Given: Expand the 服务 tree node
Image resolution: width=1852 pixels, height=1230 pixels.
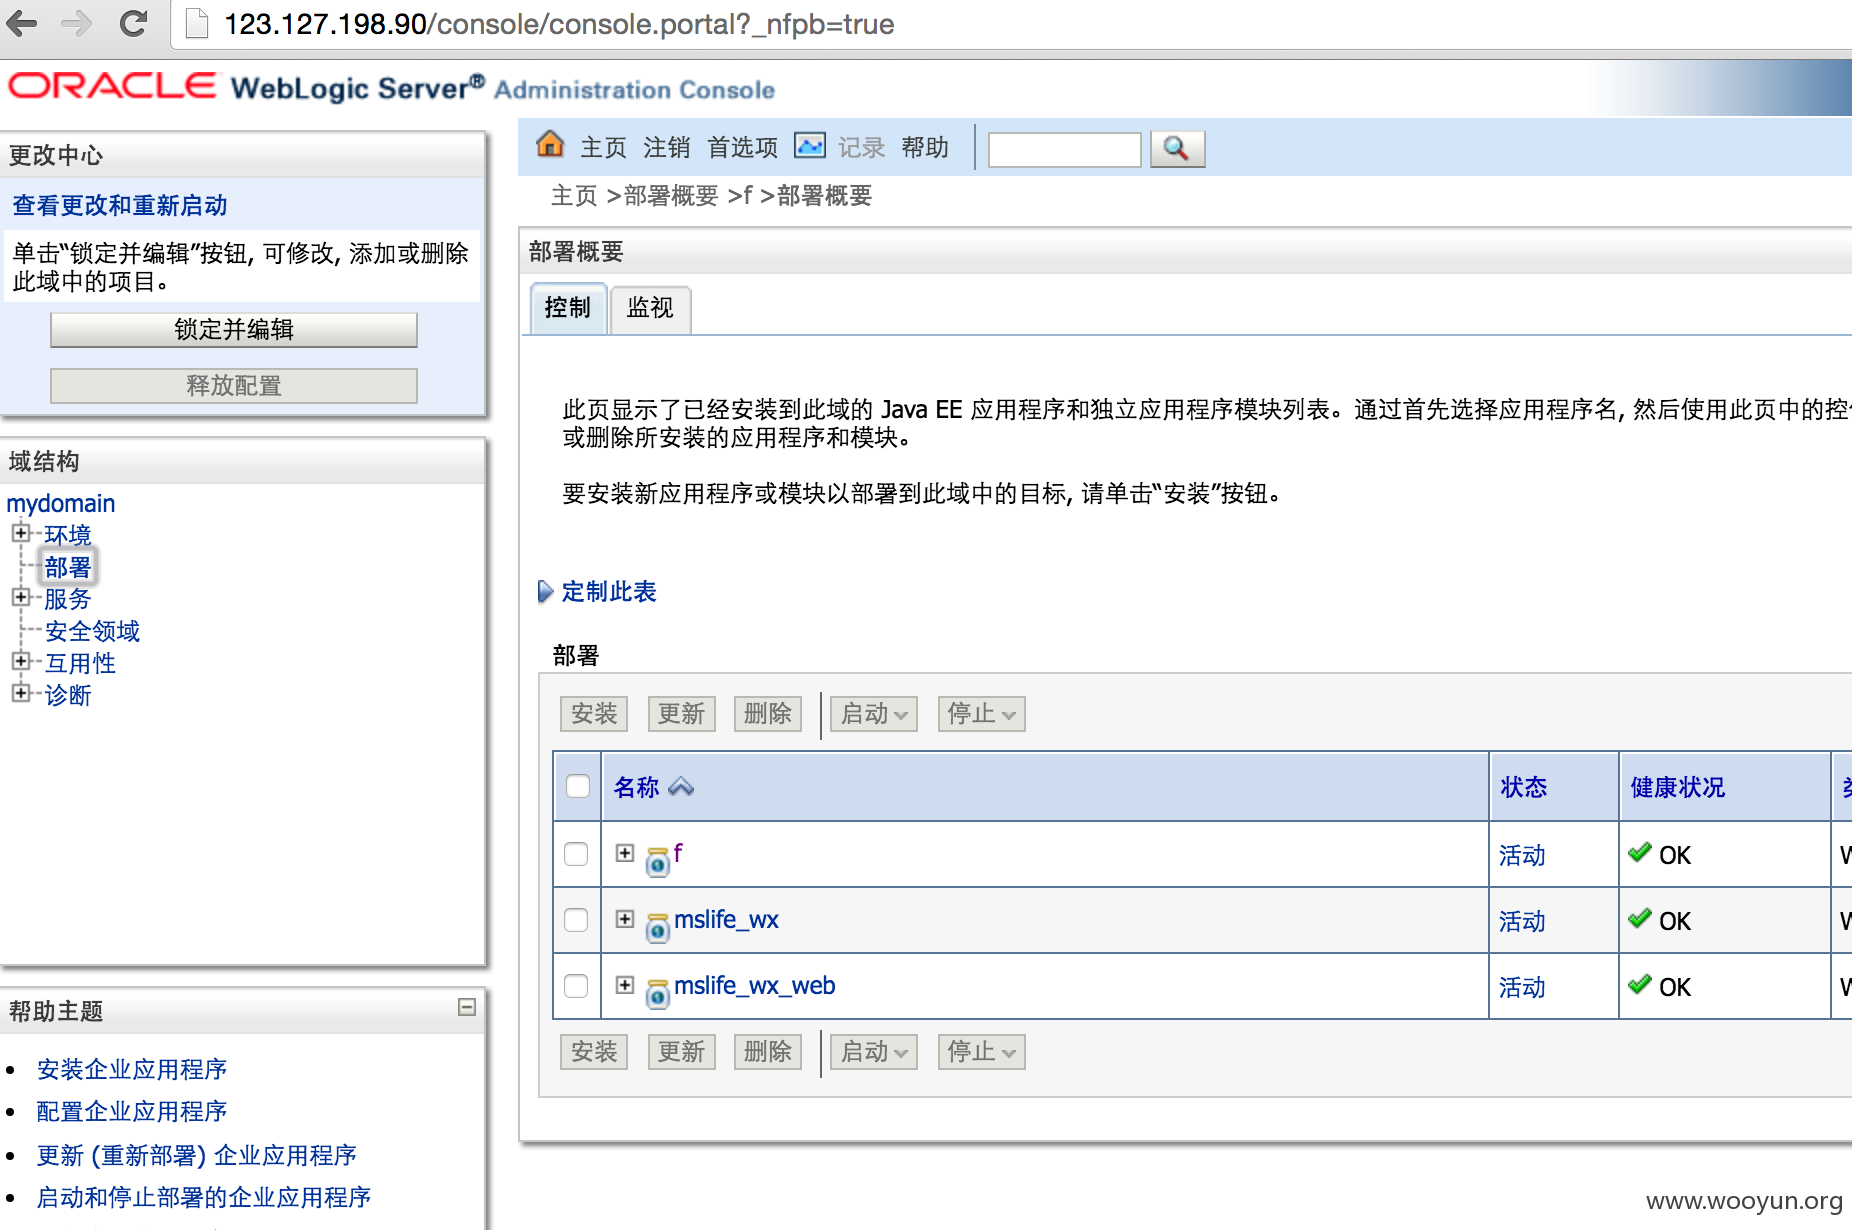Looking at the screenshot, I should 20,597.
